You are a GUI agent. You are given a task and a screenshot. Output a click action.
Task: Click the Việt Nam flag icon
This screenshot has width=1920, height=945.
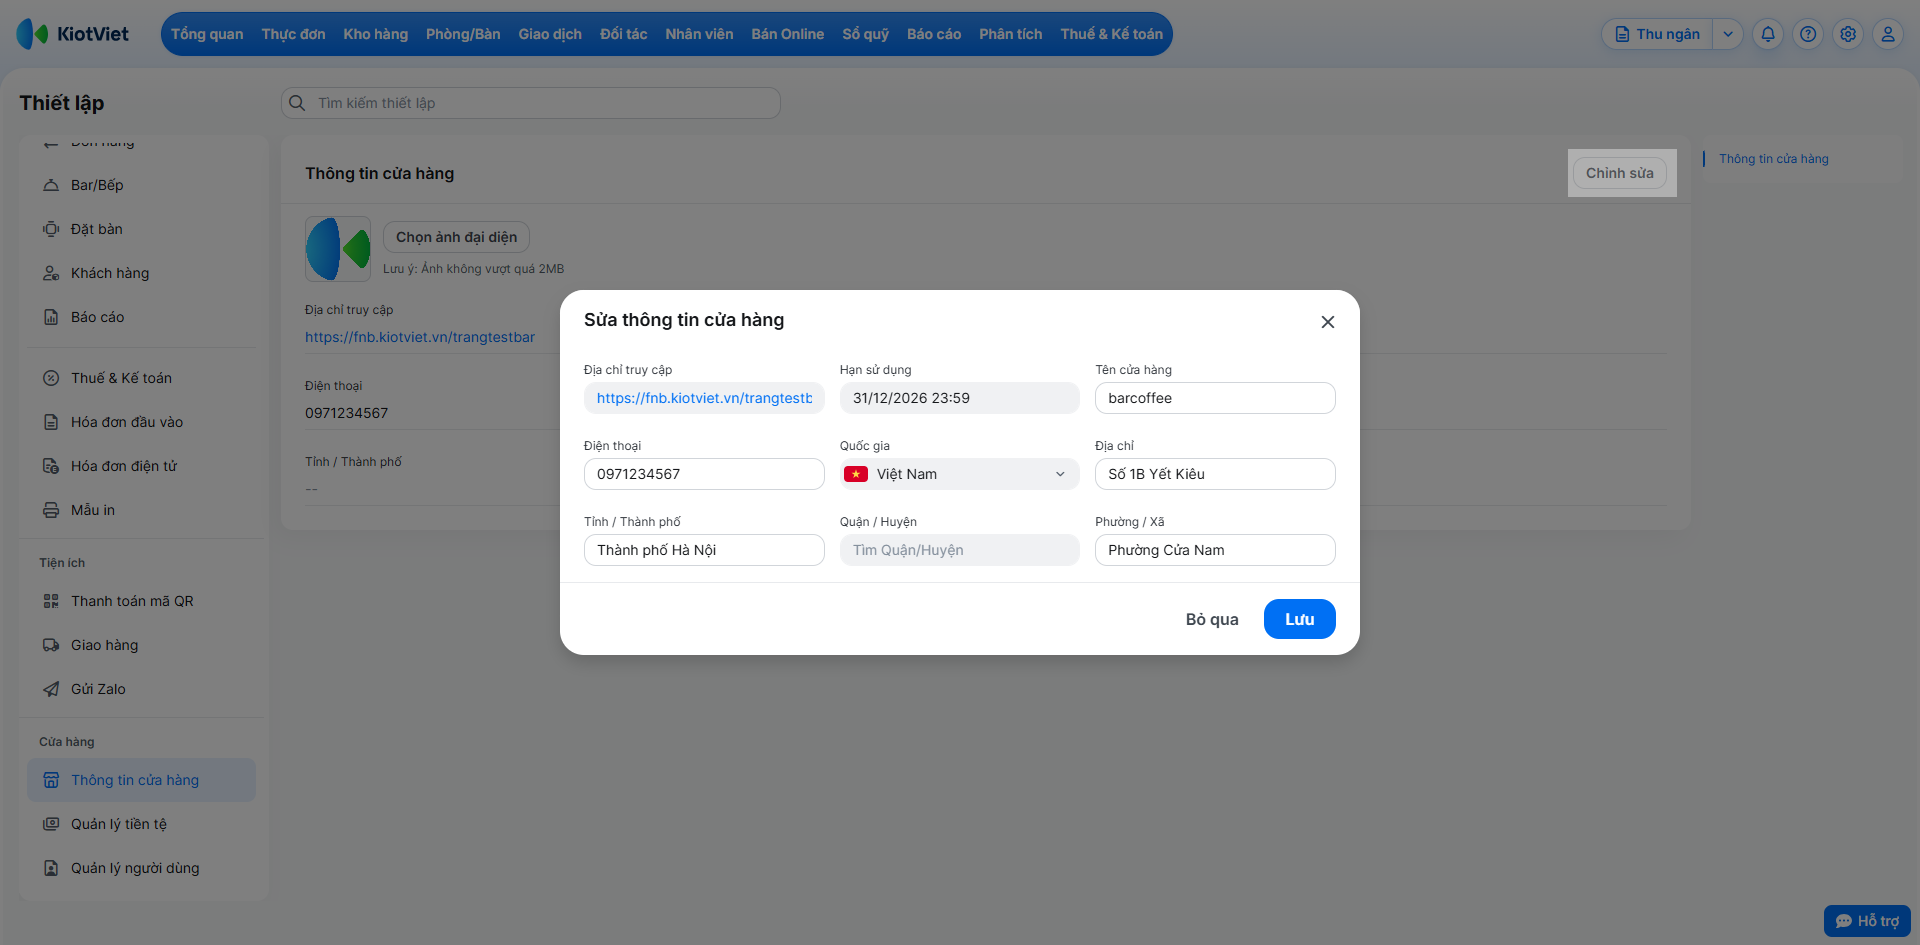856,474
